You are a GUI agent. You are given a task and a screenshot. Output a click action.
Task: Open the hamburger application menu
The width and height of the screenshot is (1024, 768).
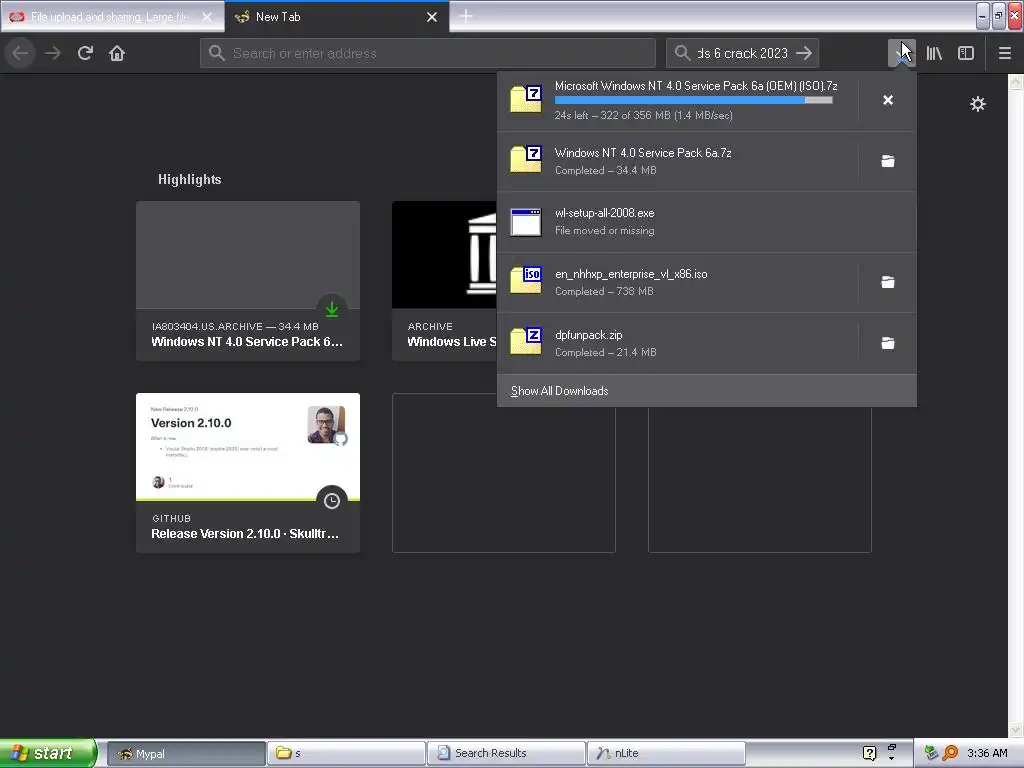[1004, 53]
